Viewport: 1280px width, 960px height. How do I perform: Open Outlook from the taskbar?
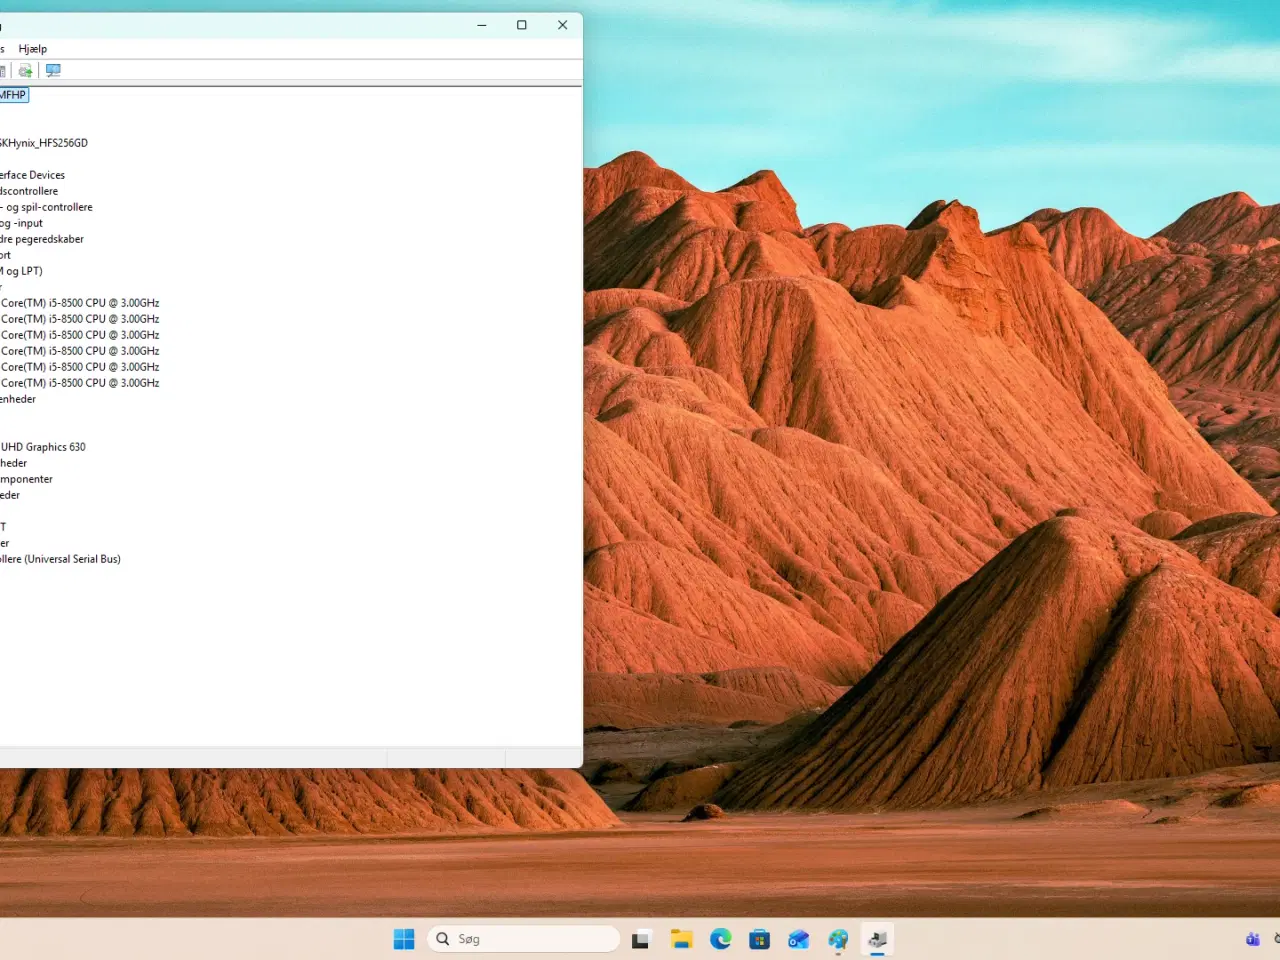[799, 939]
